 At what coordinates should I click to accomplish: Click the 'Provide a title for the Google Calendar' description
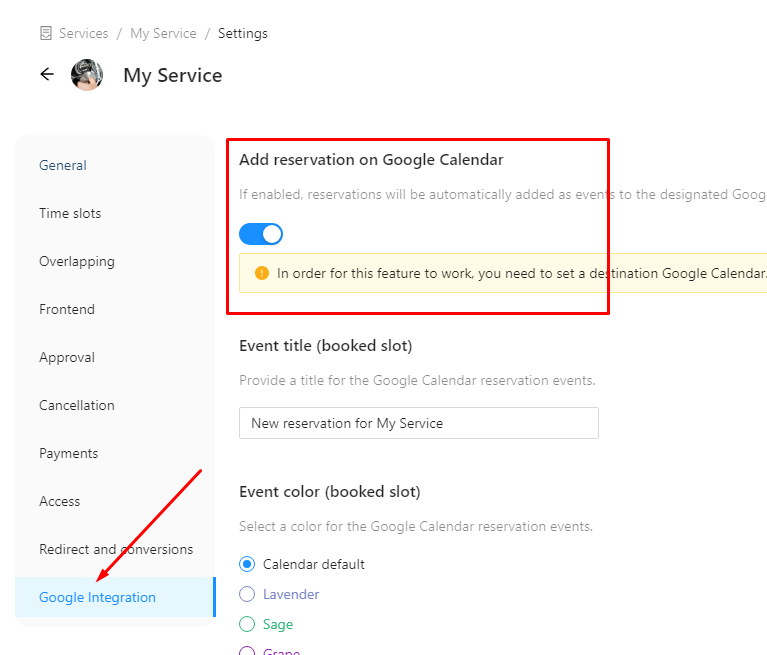(x=417, y=380)
